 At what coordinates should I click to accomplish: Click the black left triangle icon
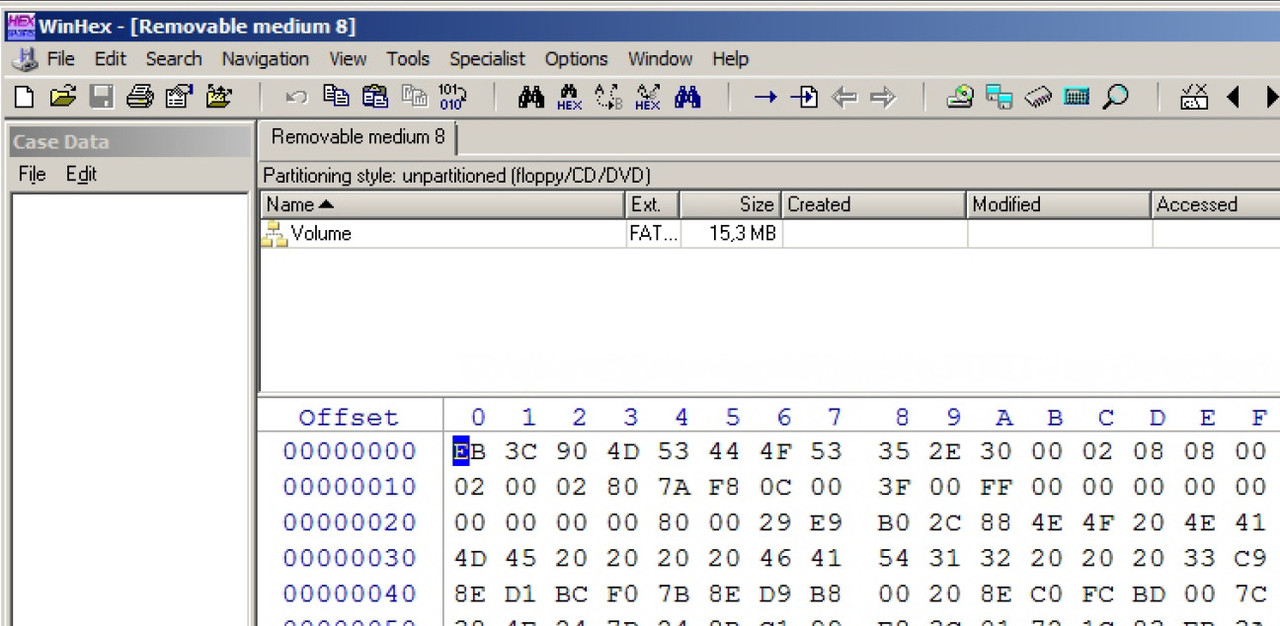click(1233, 97)
